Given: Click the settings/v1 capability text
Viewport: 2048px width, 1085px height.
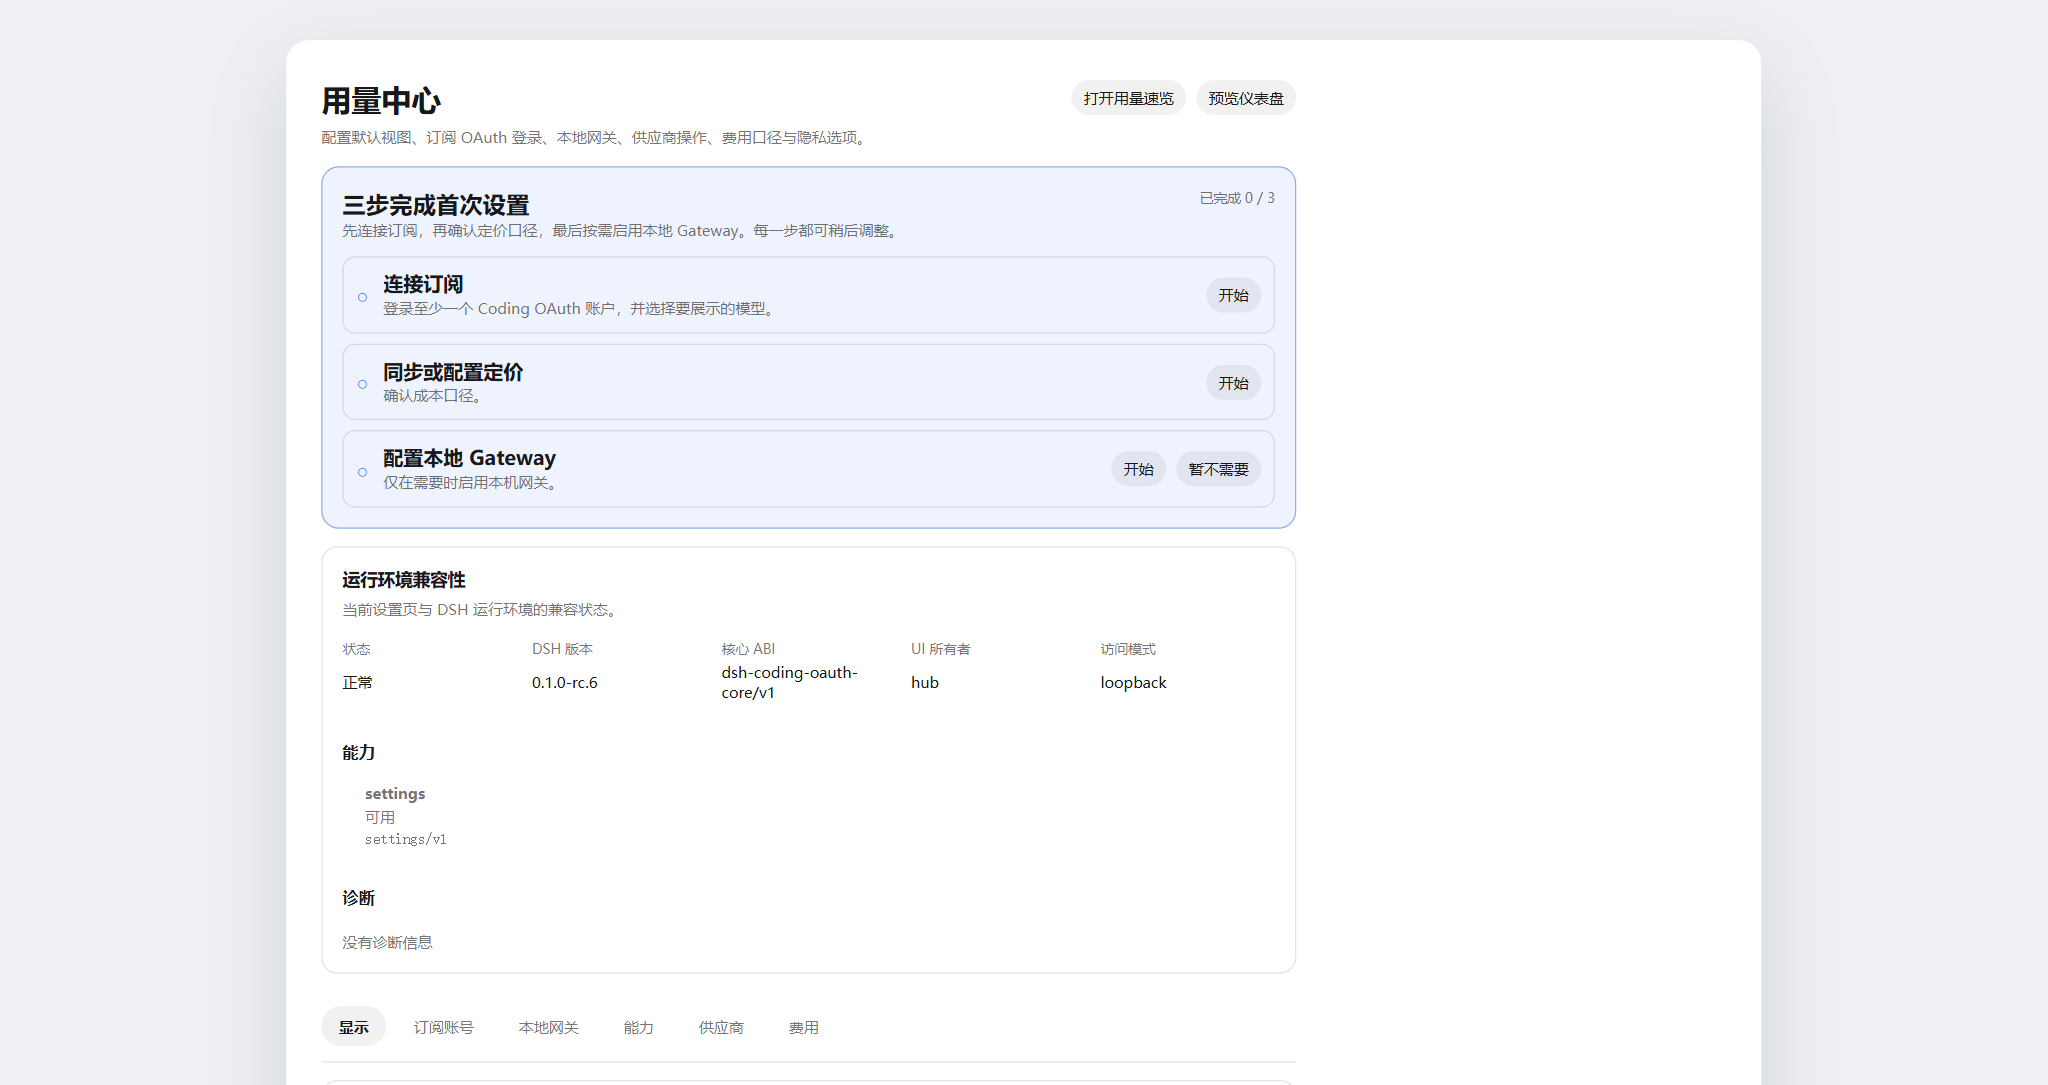Looking at the screenshot, I should coord(405,839).
